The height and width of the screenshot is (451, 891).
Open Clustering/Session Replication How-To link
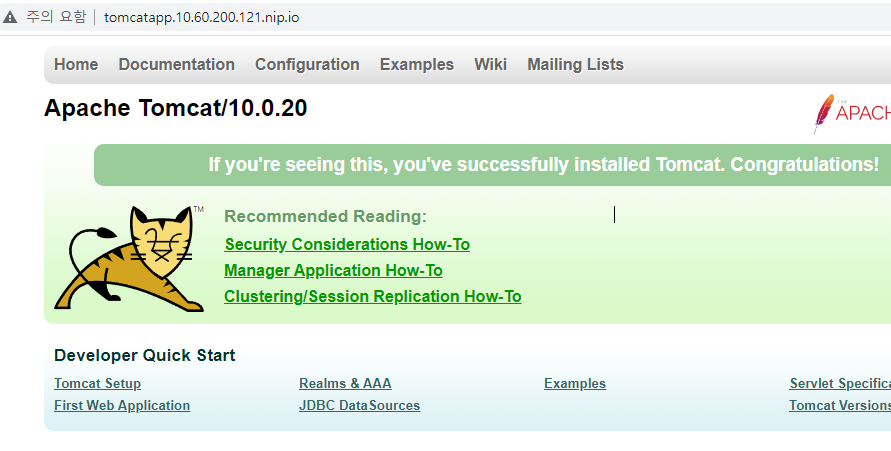pos(373,297)
